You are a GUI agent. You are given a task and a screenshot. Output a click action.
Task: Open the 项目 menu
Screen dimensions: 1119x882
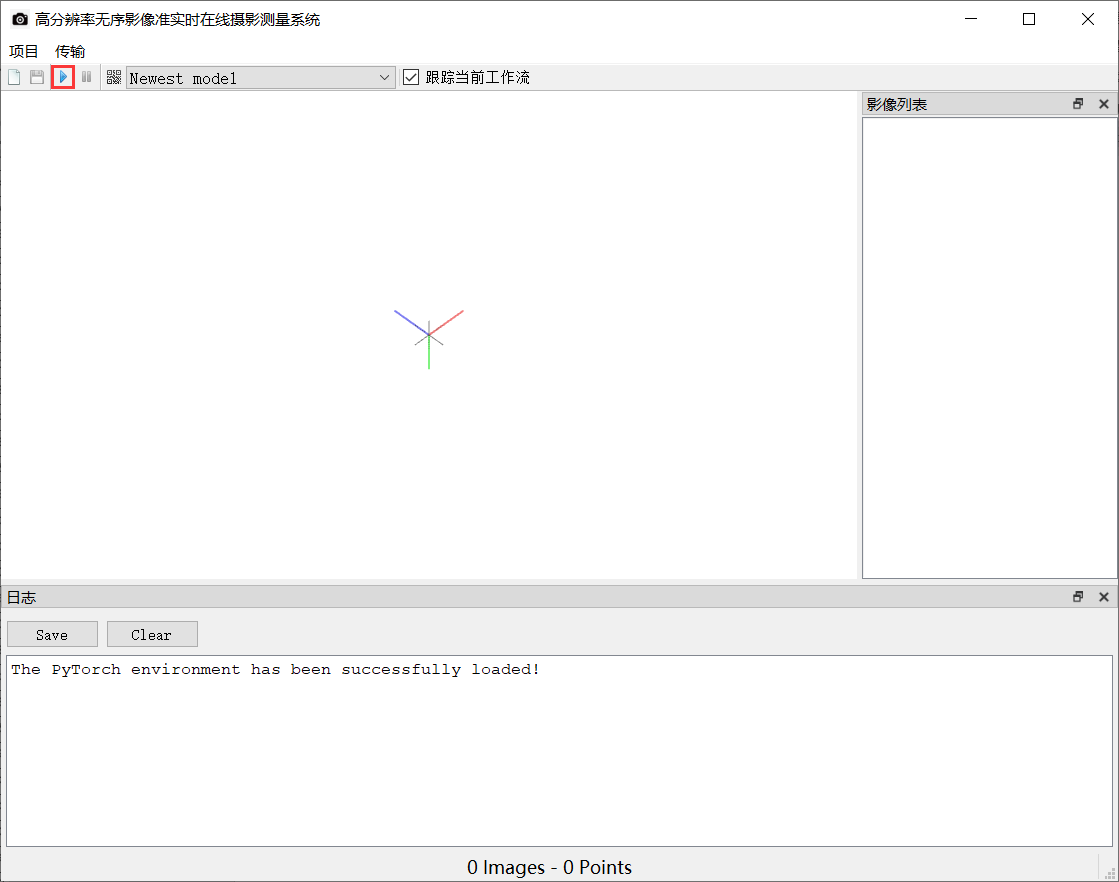(22, 51)
